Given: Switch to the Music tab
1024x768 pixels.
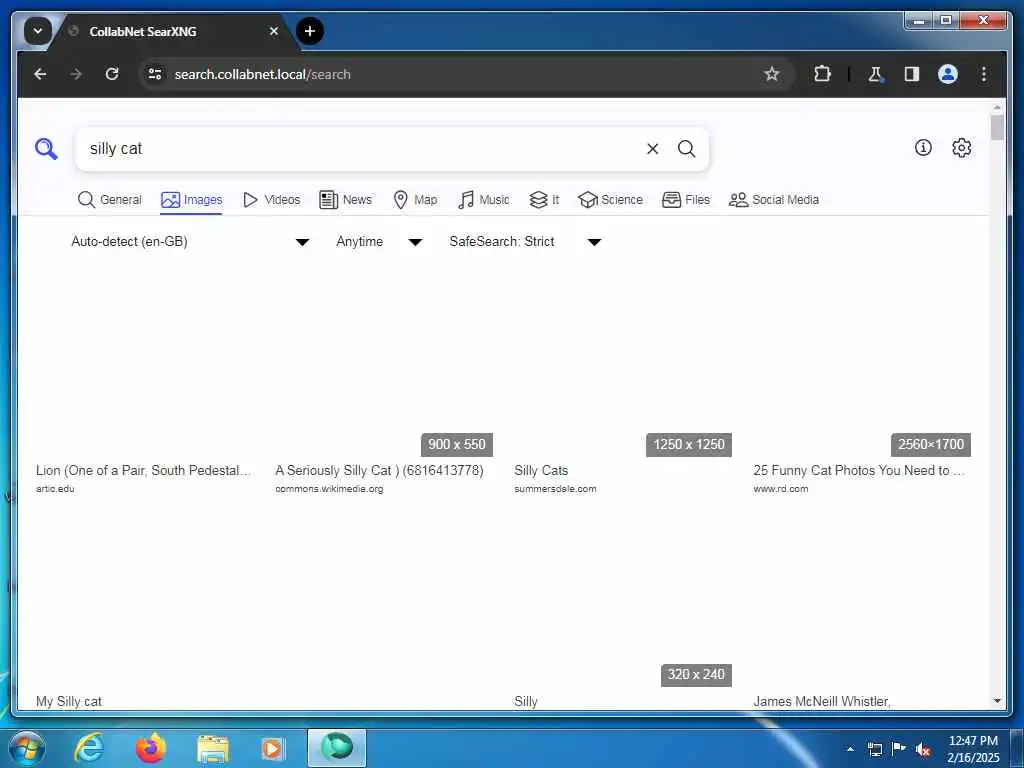Looking at the screenshot, I should 484,199.
